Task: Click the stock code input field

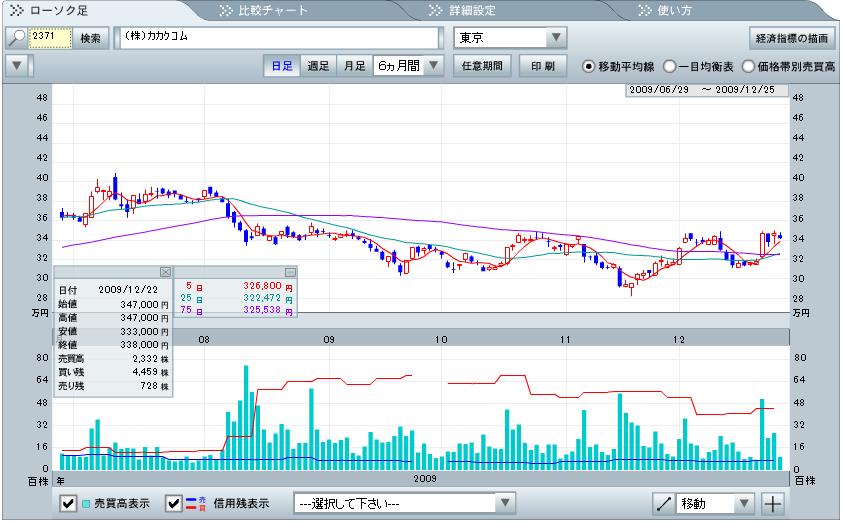Action: (51, 37)
